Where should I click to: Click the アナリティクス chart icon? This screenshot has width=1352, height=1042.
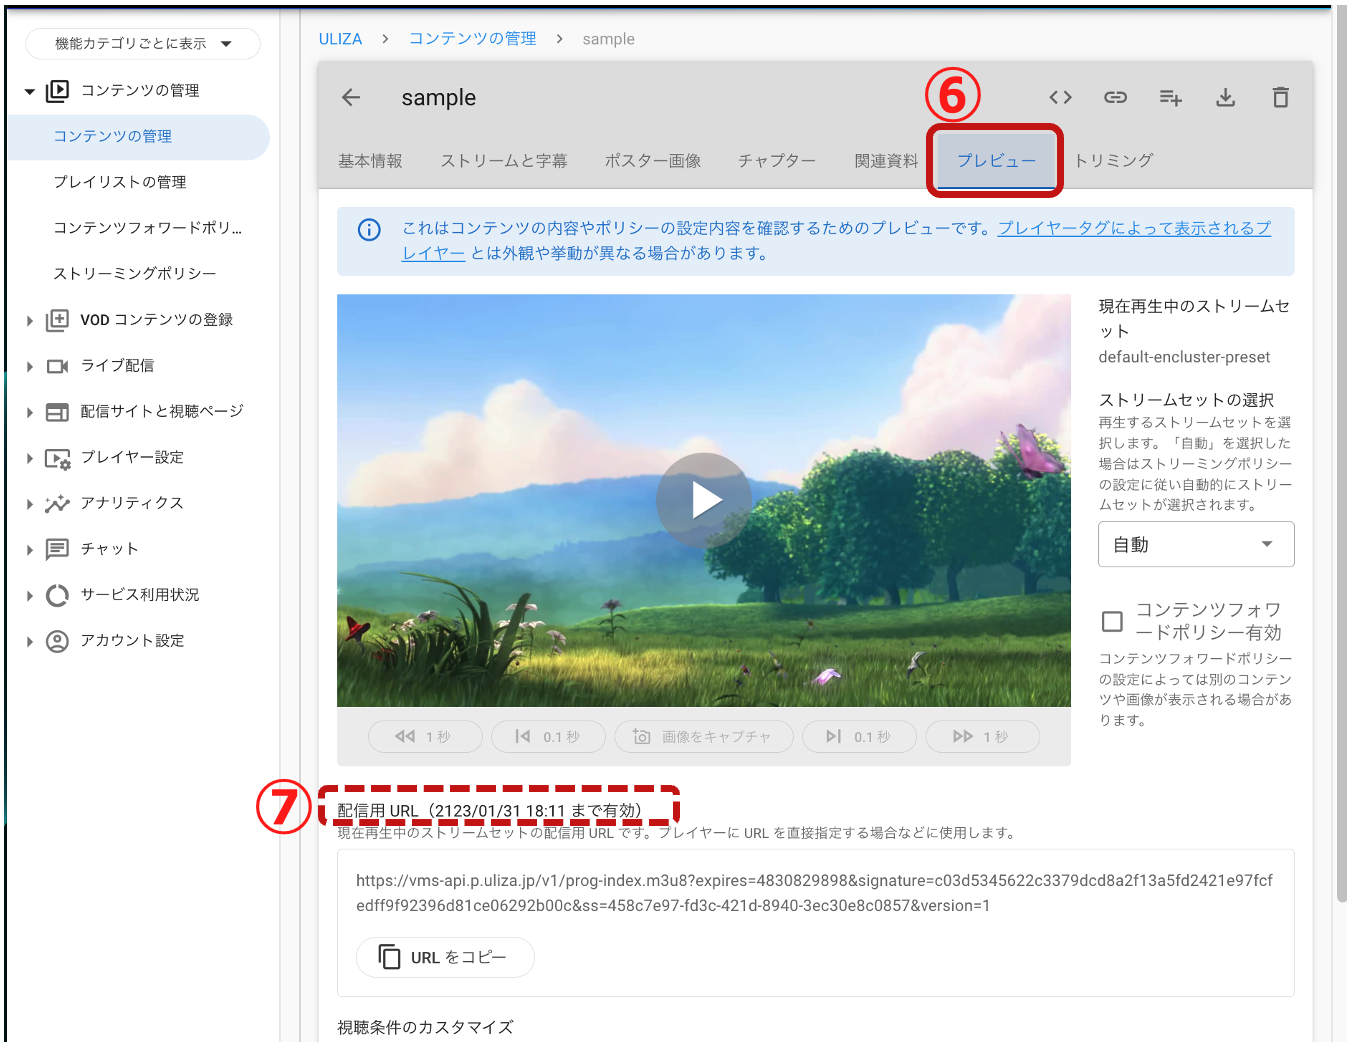(57, 503)
